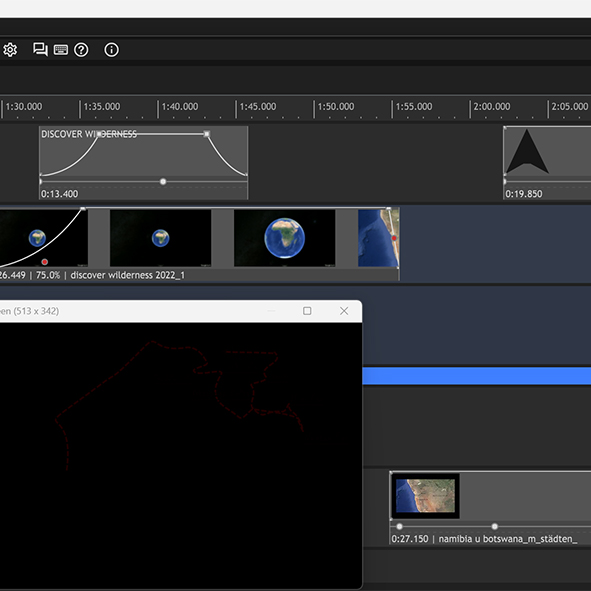The height and width of the screenshot is (591, 591).
Task: Click the second small Earth thumbnail
Action: tap(161, 238)
